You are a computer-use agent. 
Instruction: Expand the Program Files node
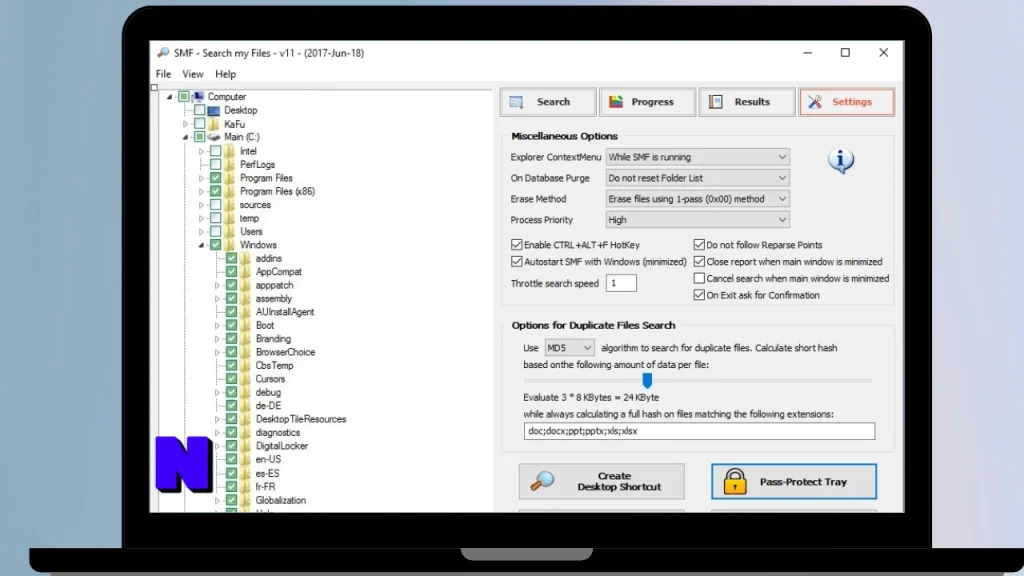[201, 178]
